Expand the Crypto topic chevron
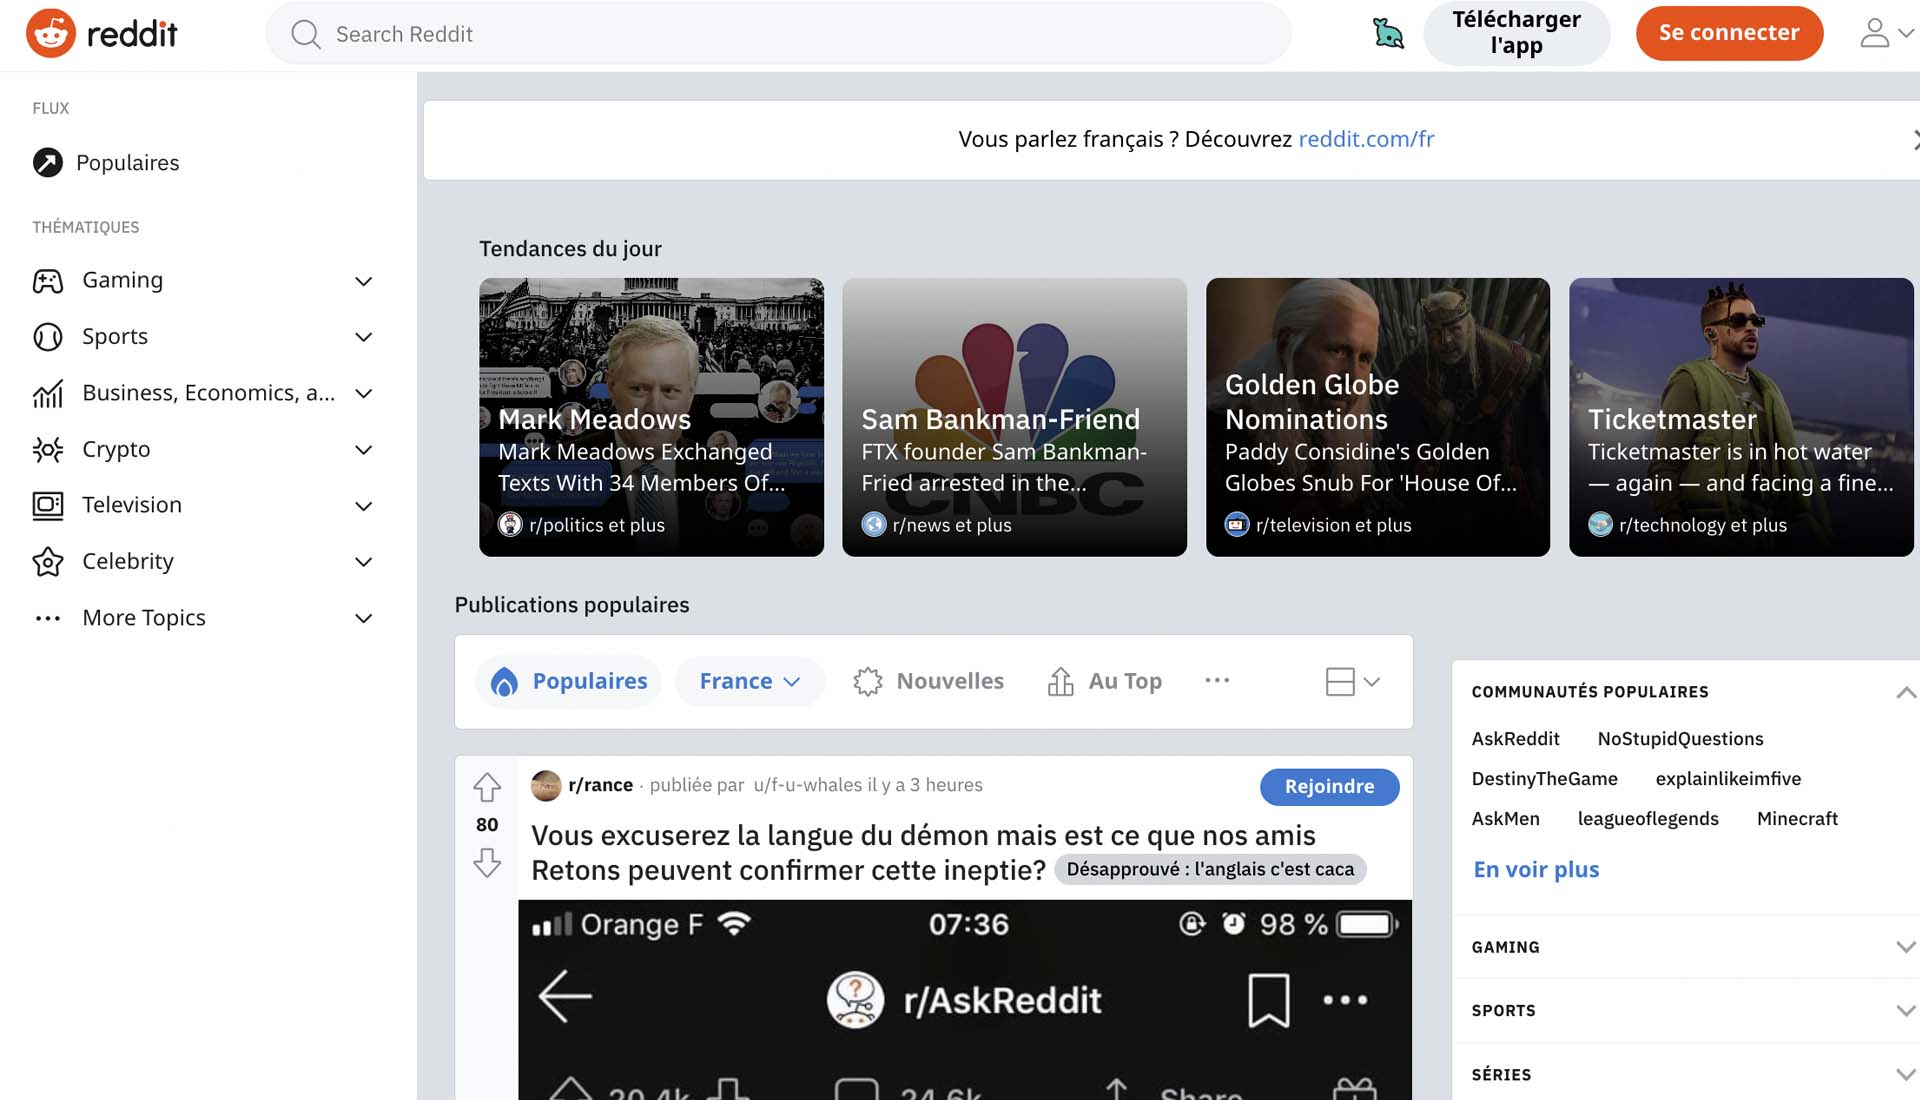 [364, 450]
